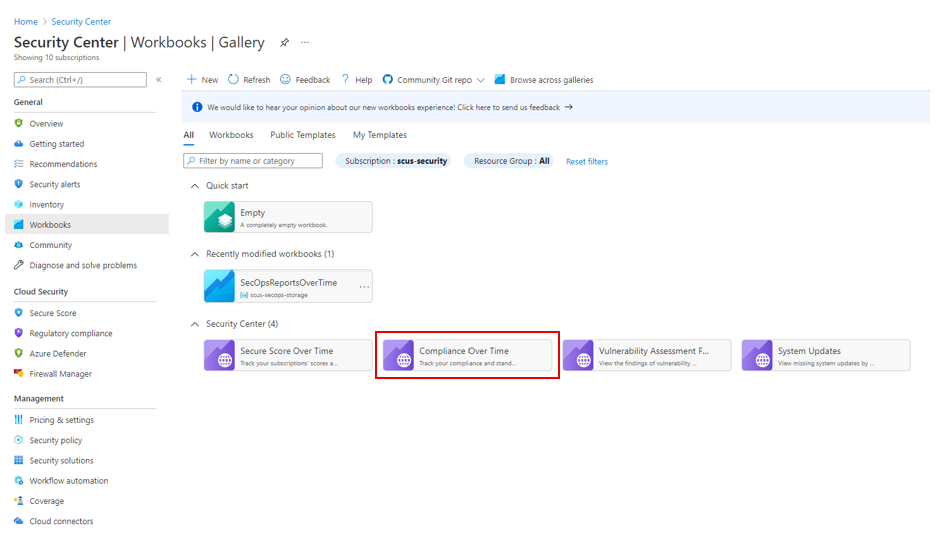
Task: Click Browse across galleries
Action: coord(544,80)
